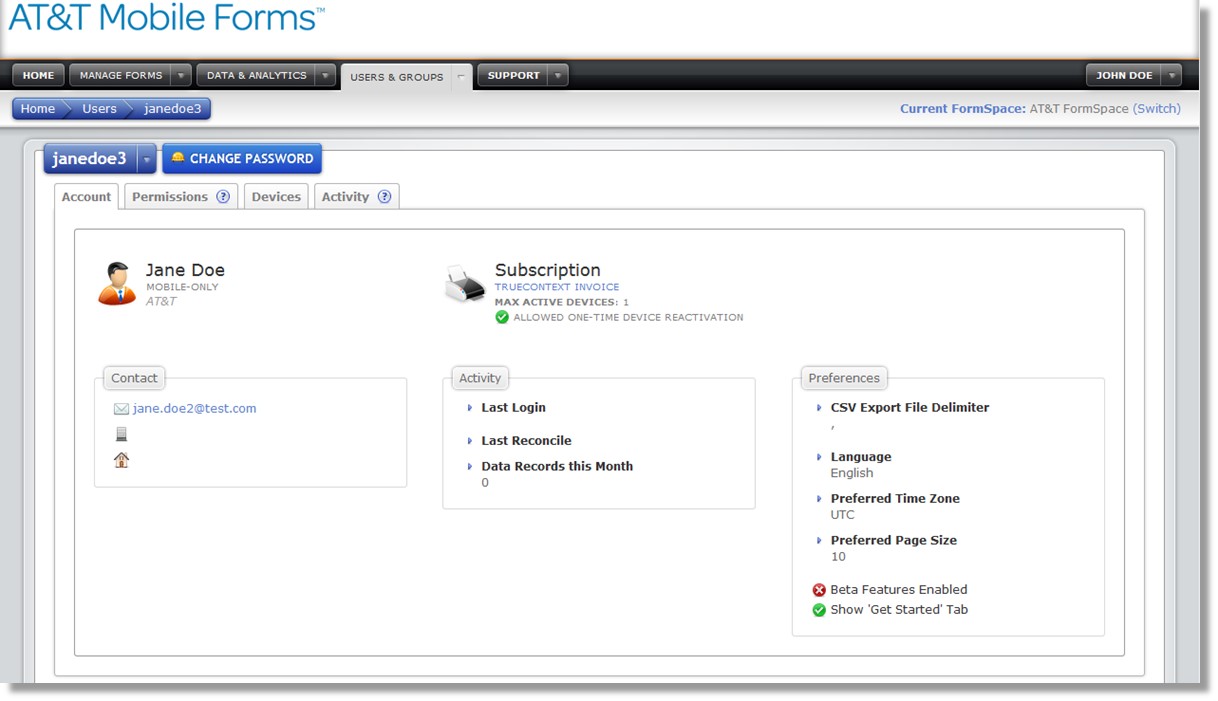Expand the Last Reconcile entry
Viewport: 1218px width, 701px height.
click(469, 441)
